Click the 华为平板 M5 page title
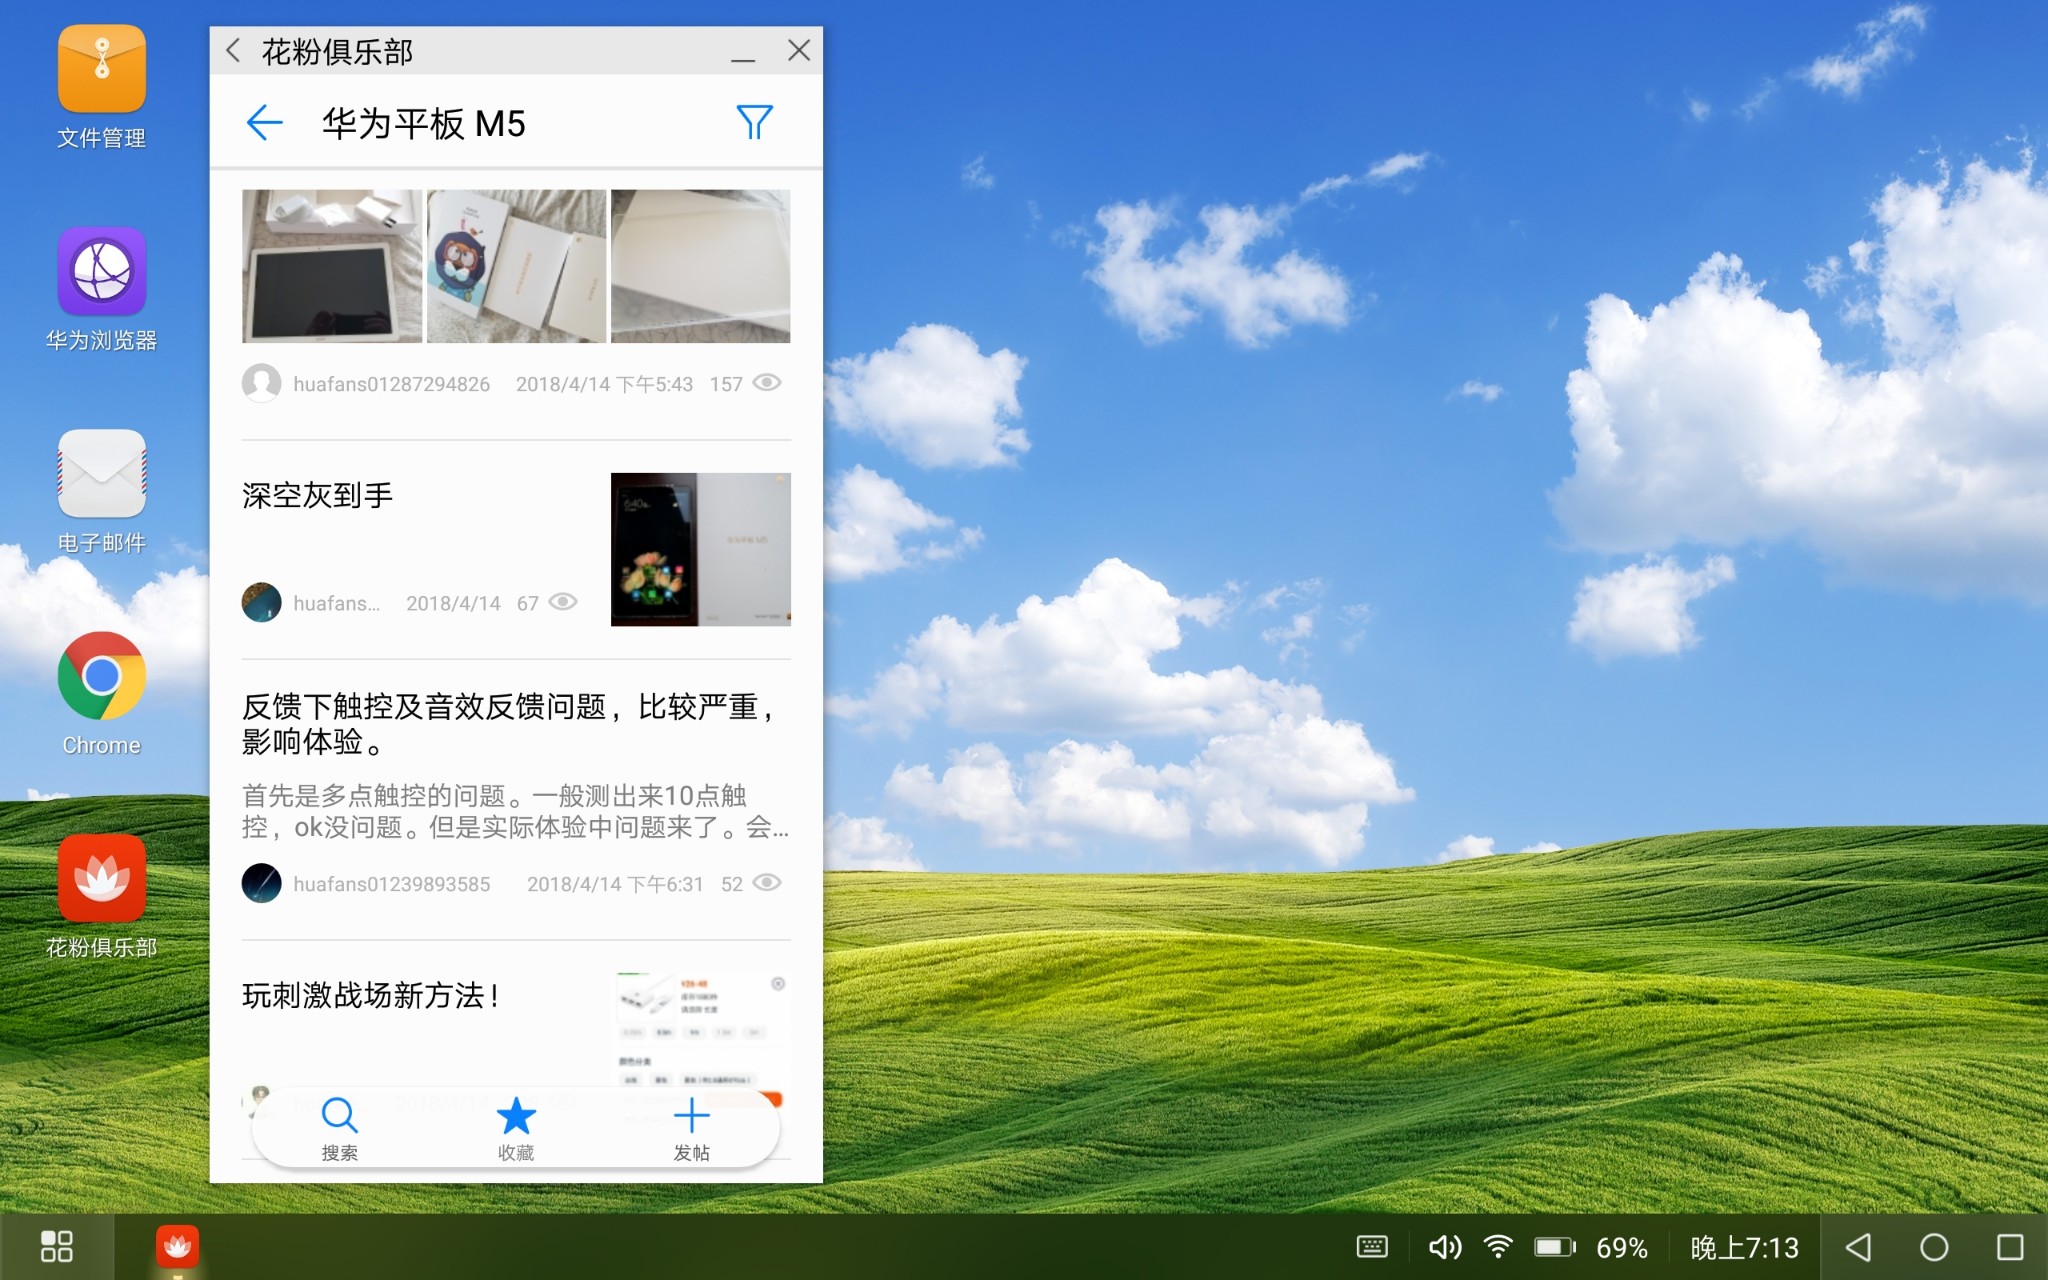2048x1280 pixels. pos(423,124)
